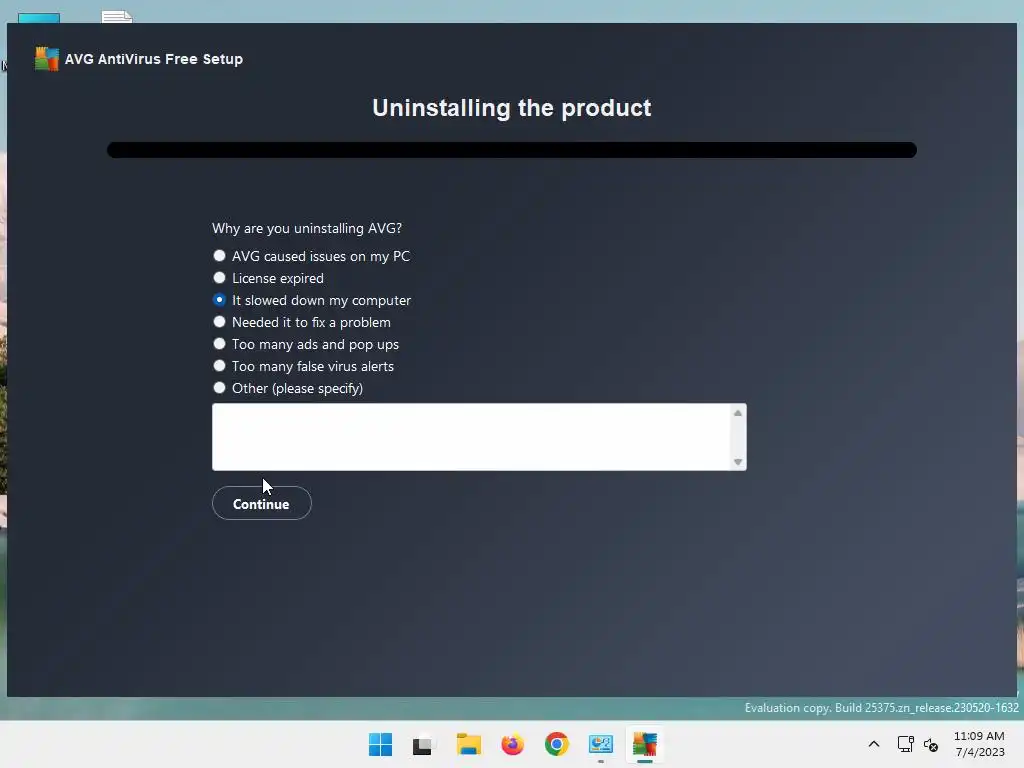
Task: Launch Firefox from the taskbar
Action: (x=513, y=744)
